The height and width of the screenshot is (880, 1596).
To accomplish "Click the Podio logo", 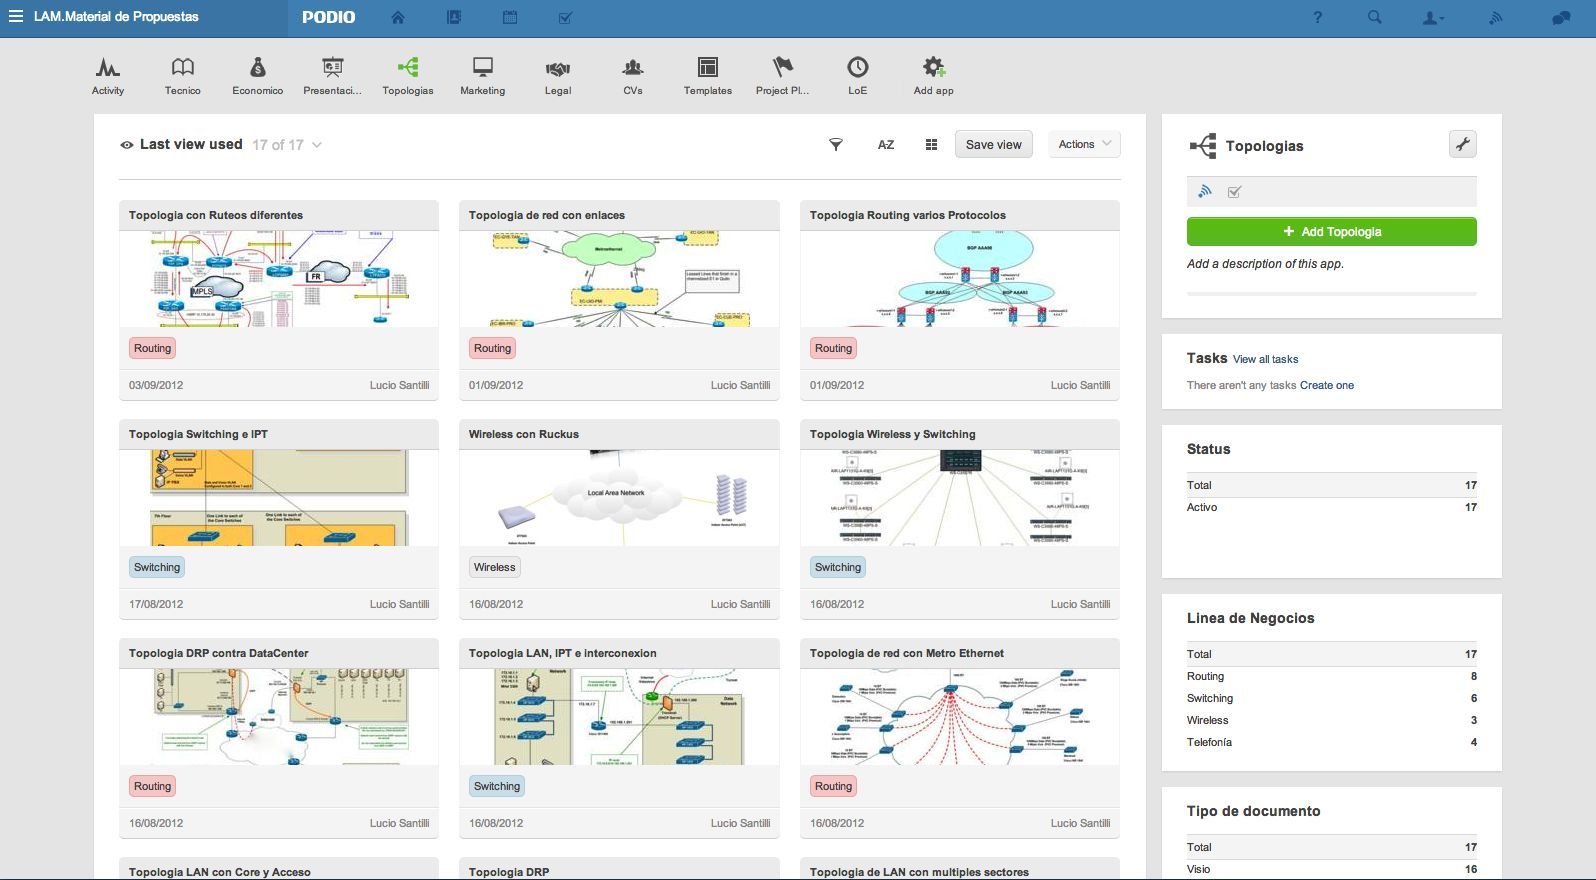I will (x=328, y=17).
